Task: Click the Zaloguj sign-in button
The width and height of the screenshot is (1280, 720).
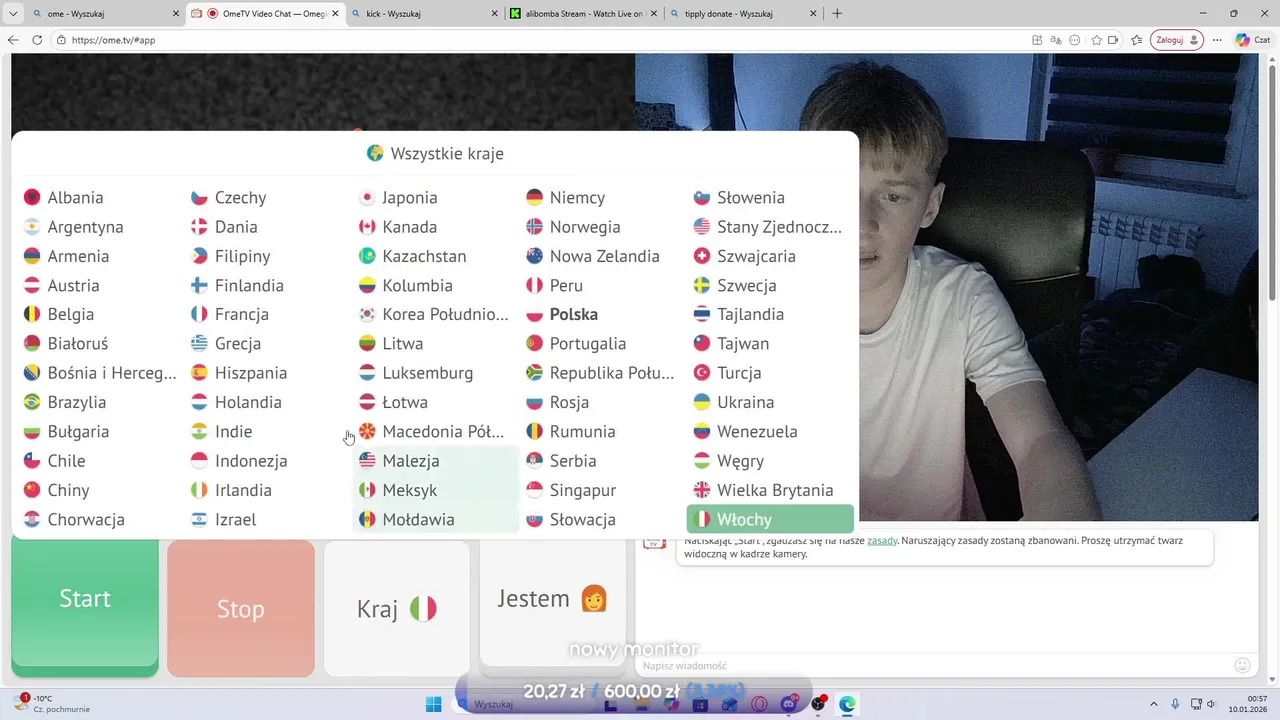Action: 1176,40
